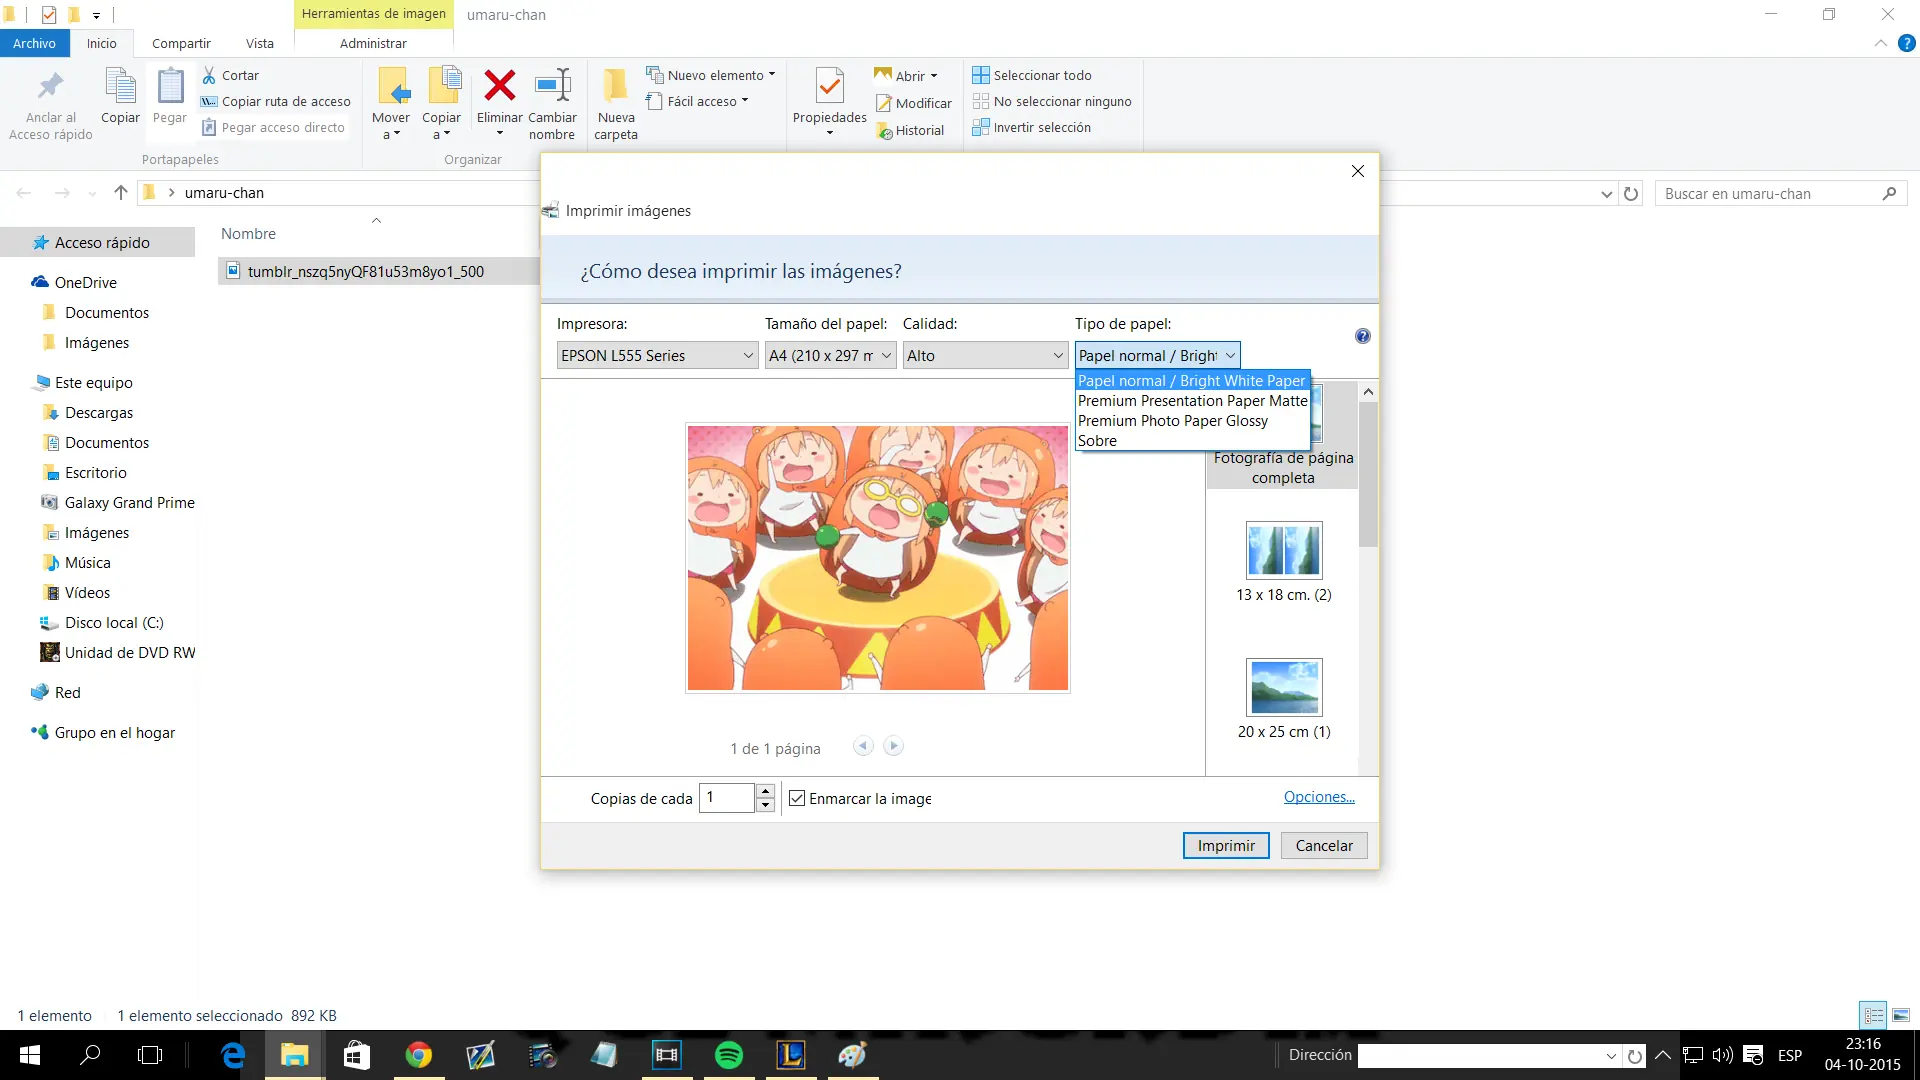Expand the taskbar Dirección dropdown

pos(1611,1056)
